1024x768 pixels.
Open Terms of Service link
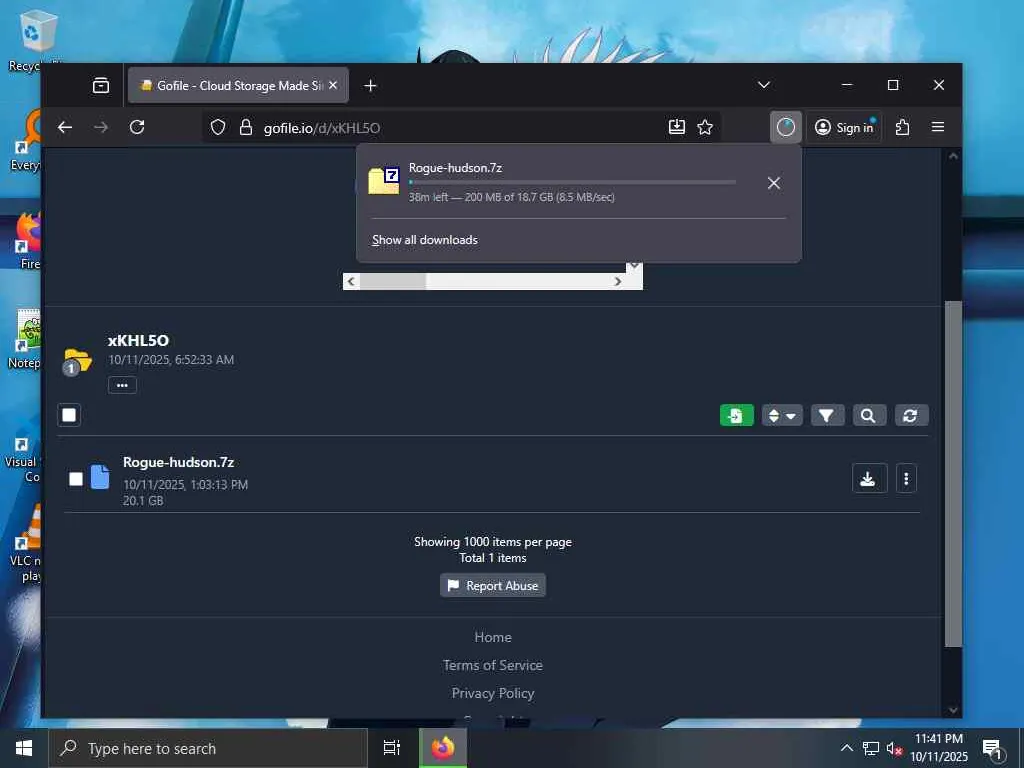point(493,665)
